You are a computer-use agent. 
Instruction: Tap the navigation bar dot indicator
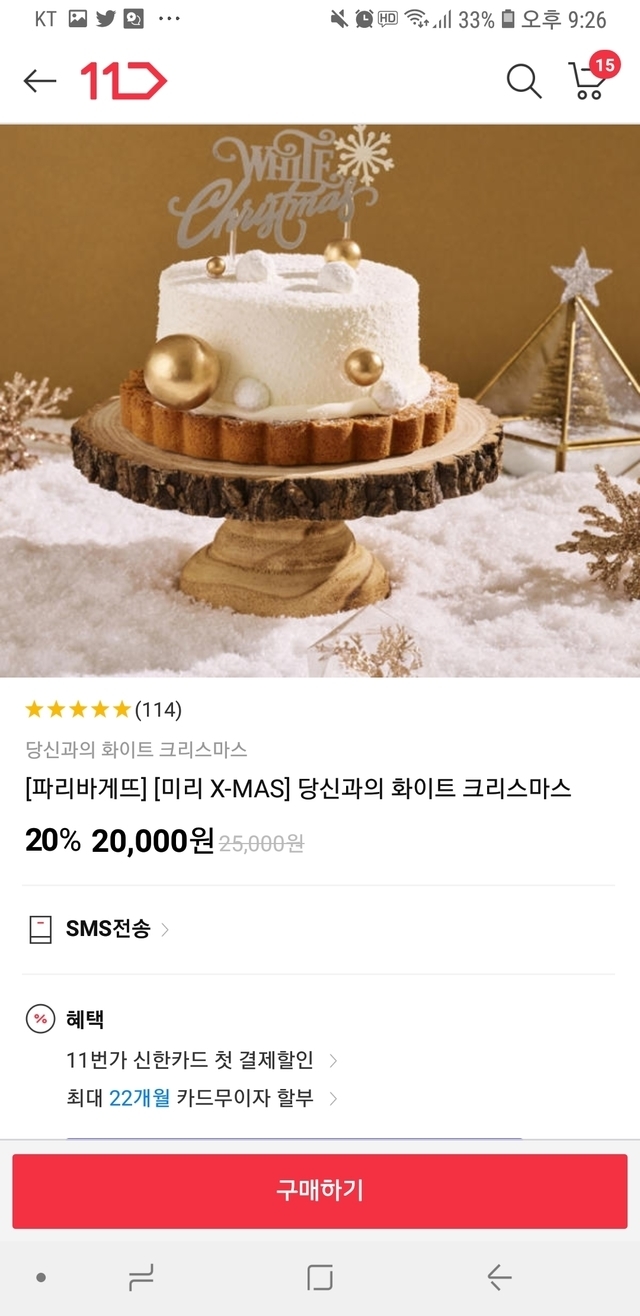(x=40, y=1277)
